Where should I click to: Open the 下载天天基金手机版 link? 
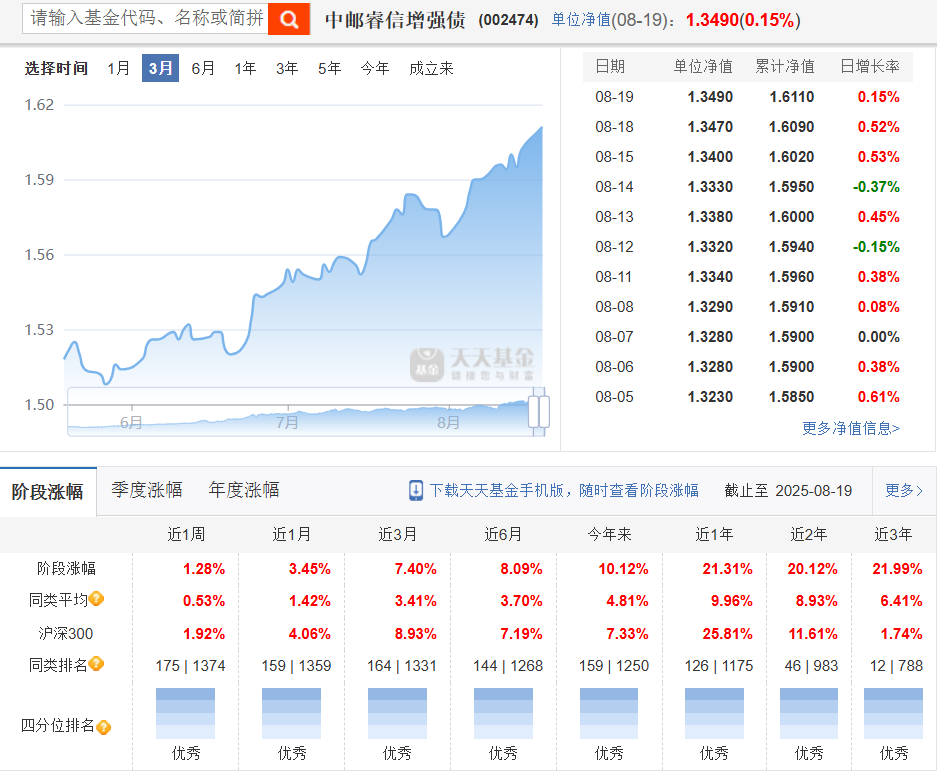[x=564, y=491]
